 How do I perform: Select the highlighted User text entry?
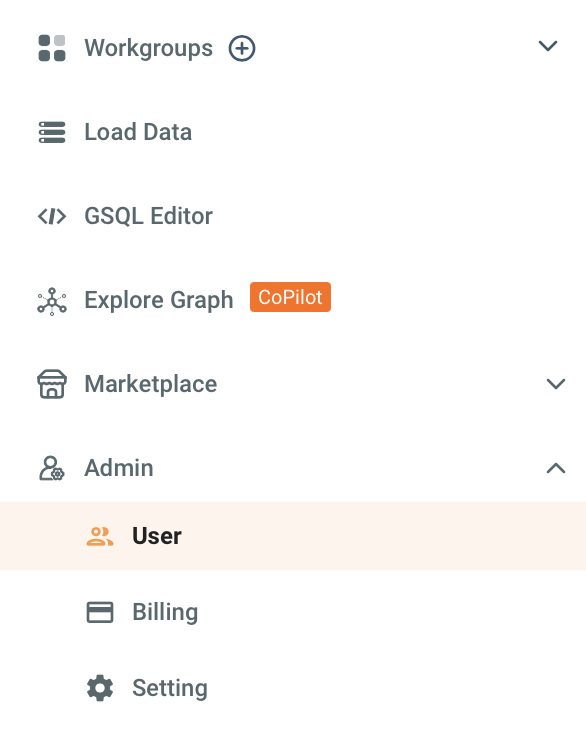click(157, 536)
